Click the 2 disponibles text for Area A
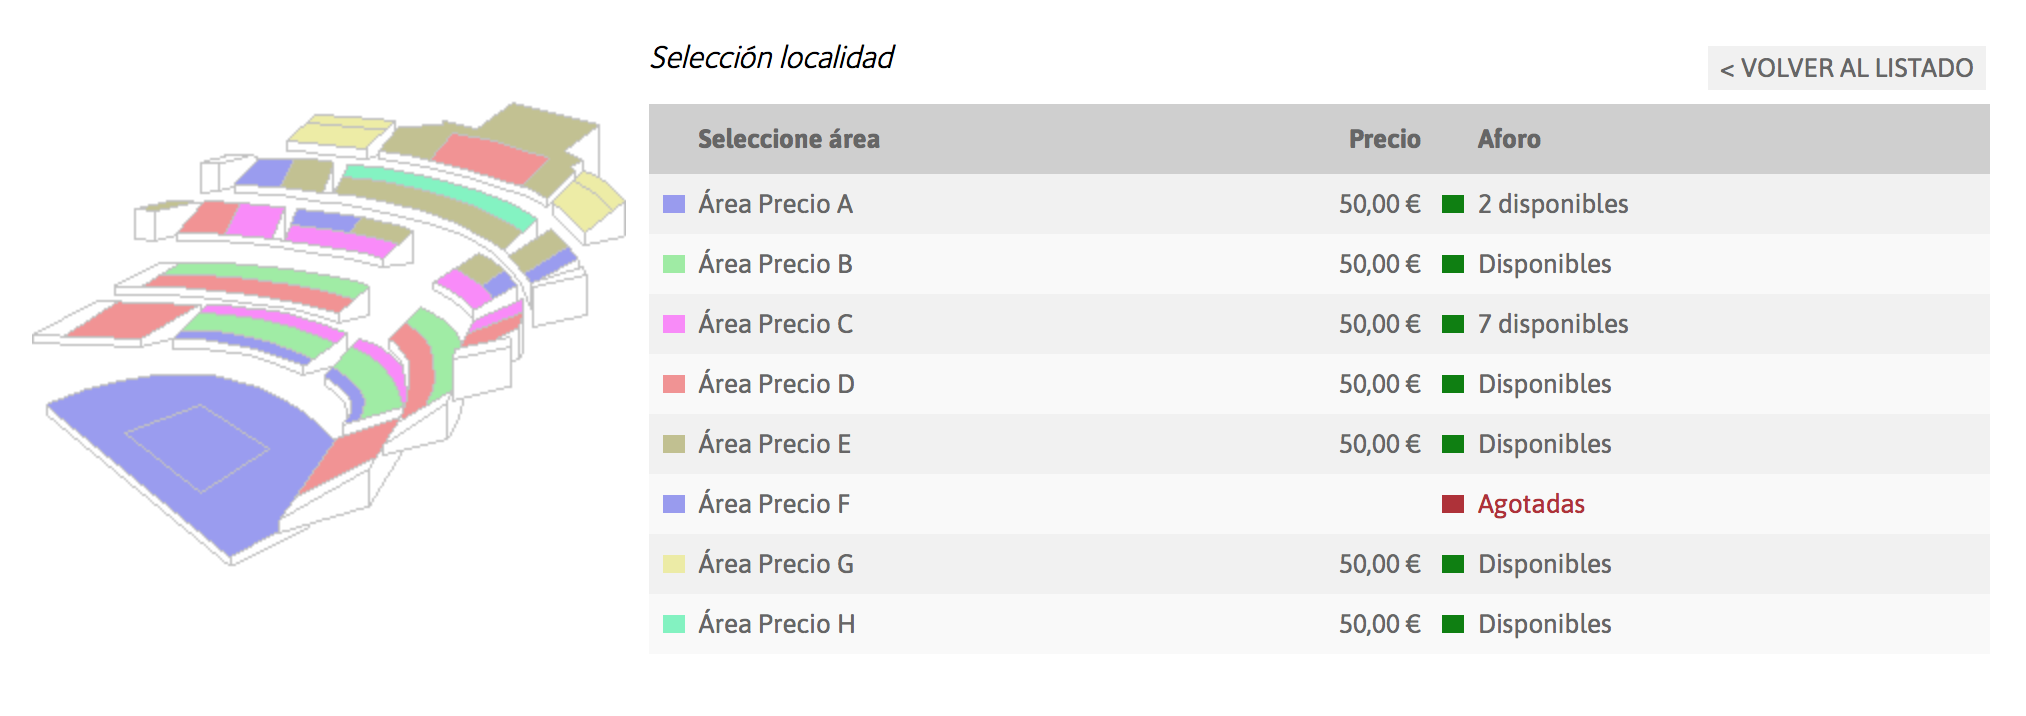2026x716 pixels. point(1553,204)
